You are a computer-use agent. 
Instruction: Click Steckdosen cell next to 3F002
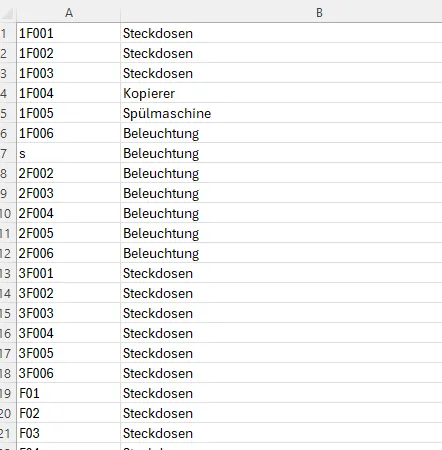[281, 293]
